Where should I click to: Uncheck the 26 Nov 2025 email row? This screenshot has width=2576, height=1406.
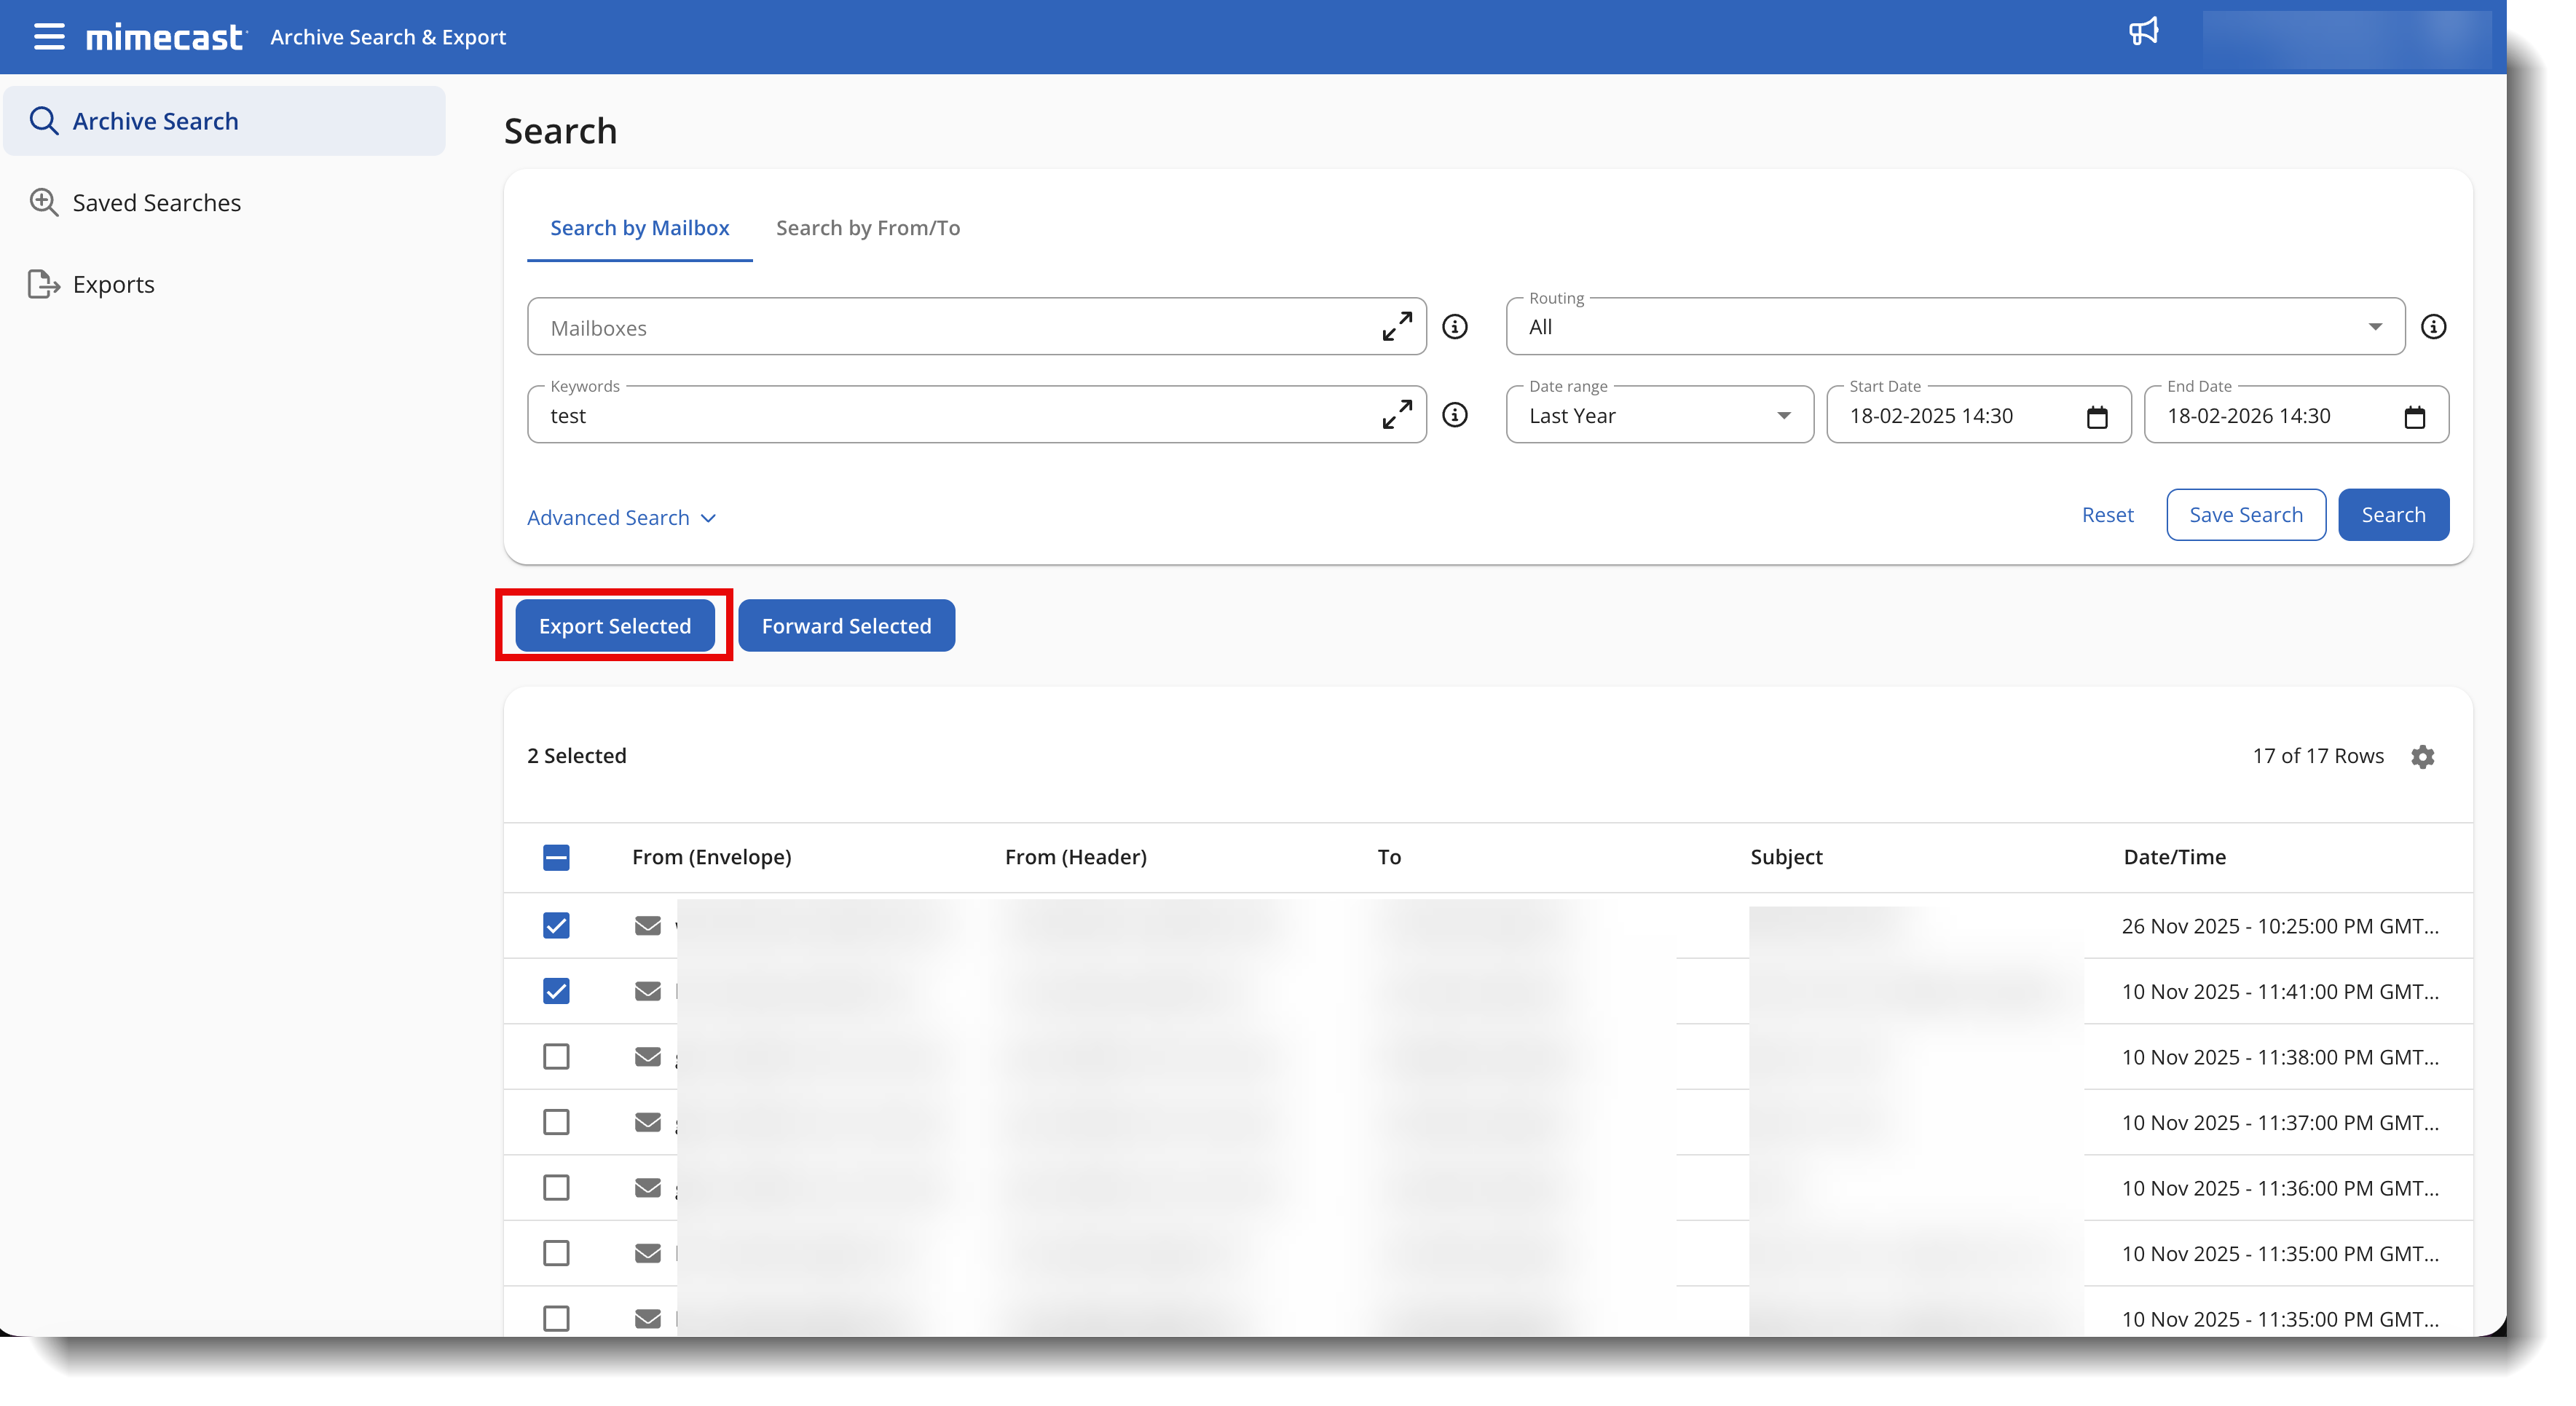[x=556, y=926]
